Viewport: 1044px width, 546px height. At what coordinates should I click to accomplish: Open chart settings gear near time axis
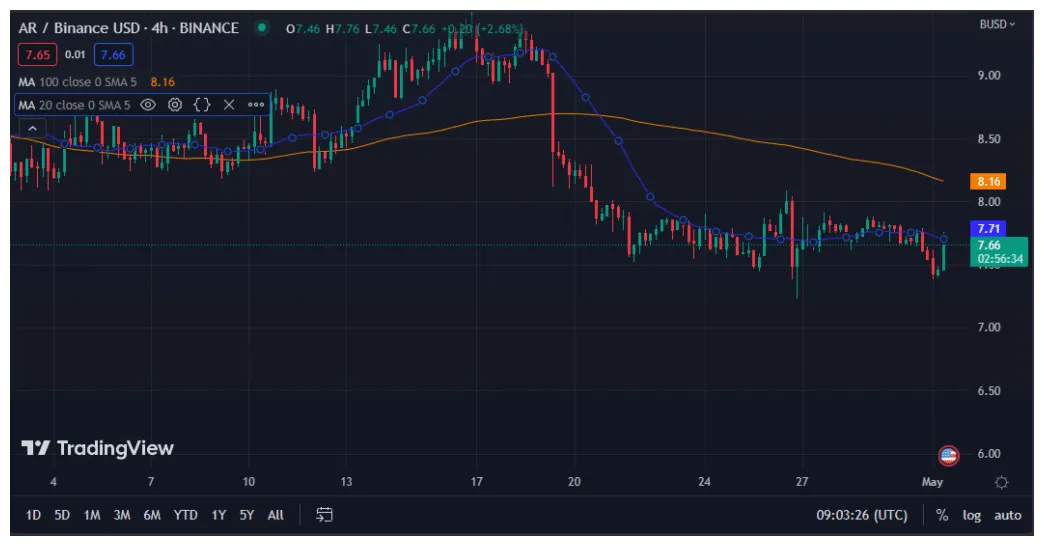click(x=1001, y=482)
